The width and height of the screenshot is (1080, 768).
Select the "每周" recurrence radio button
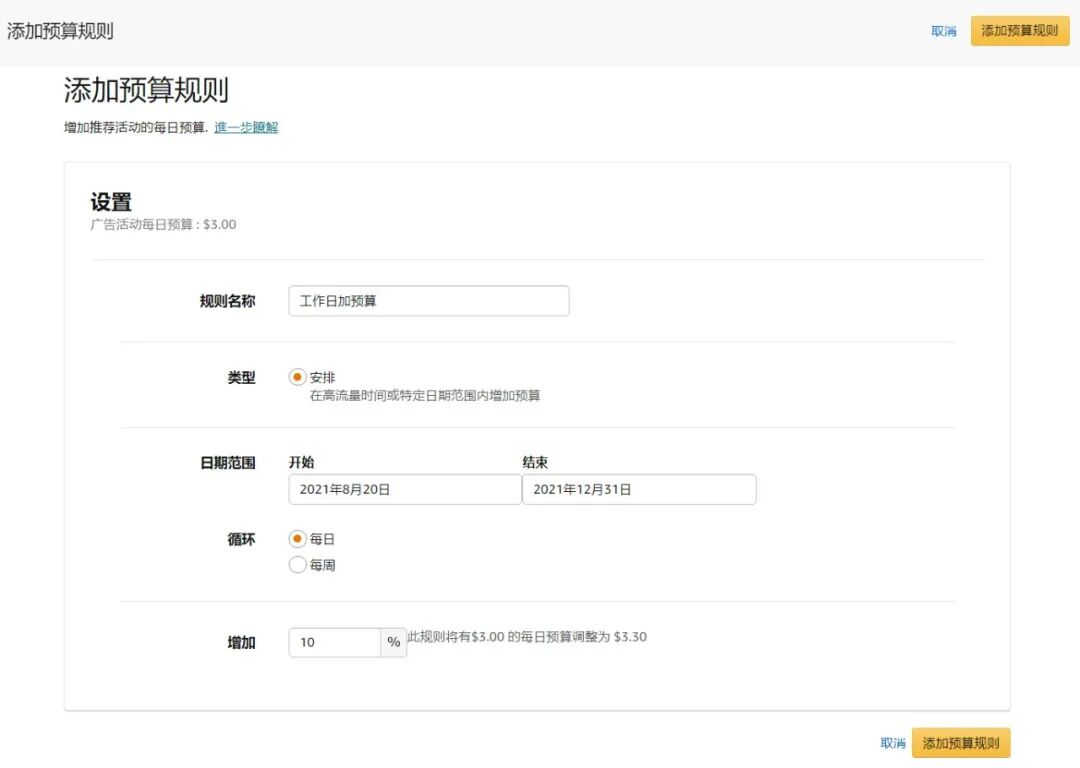[x=298, y=564]
